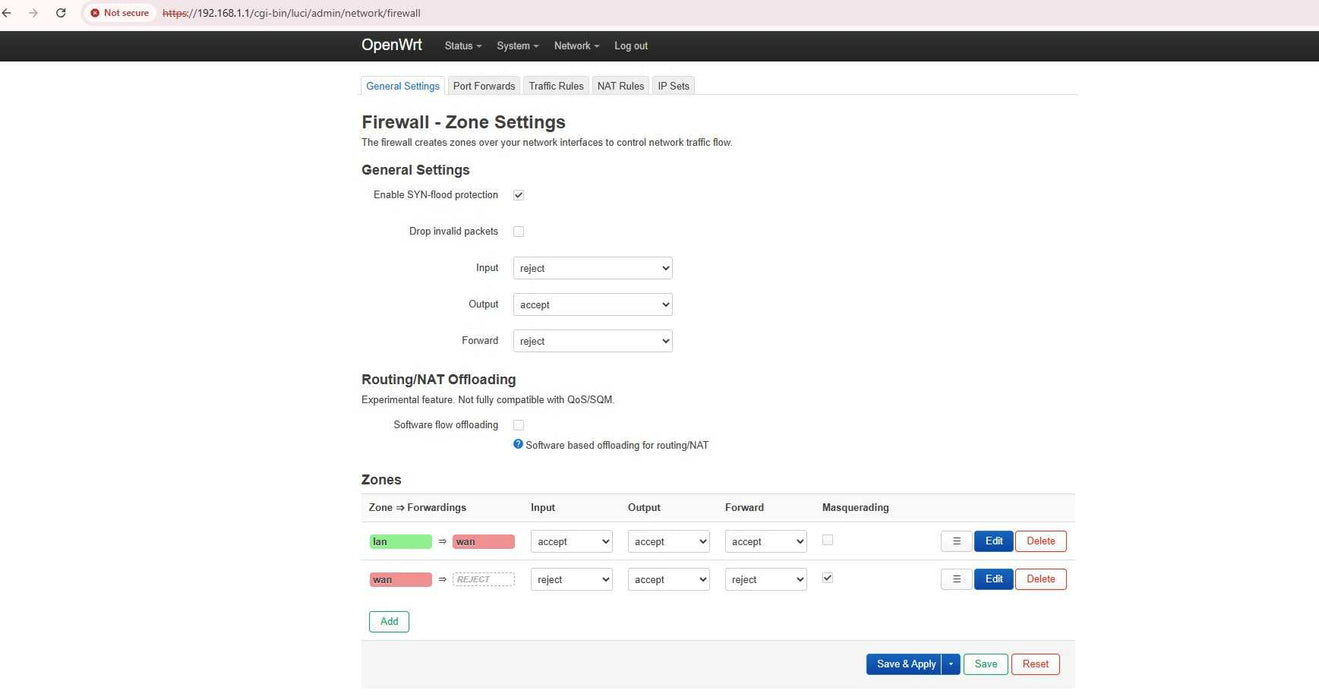Click the Routing/NAT Offloading heading

coord(439,380)
